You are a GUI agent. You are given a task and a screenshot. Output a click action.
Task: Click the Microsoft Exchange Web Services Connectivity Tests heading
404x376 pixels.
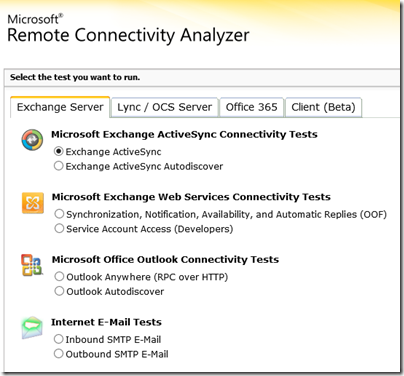(191, 197)
